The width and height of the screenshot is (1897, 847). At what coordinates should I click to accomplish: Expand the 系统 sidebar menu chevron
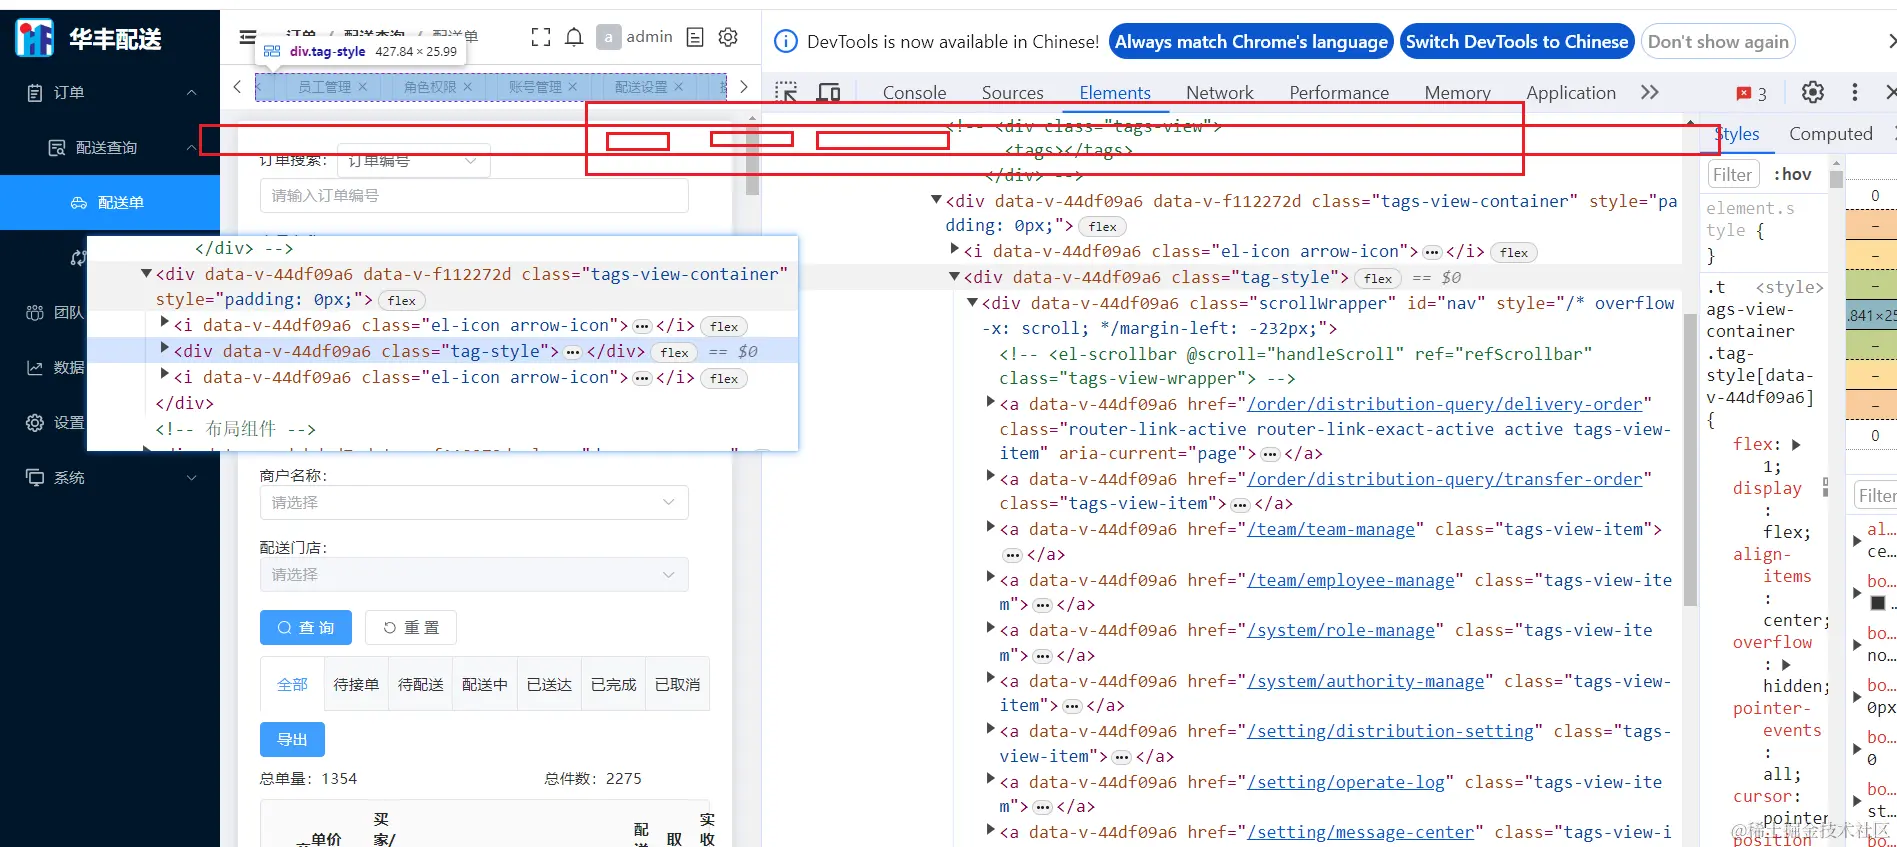pyautogui.click(x=191, y=478)
